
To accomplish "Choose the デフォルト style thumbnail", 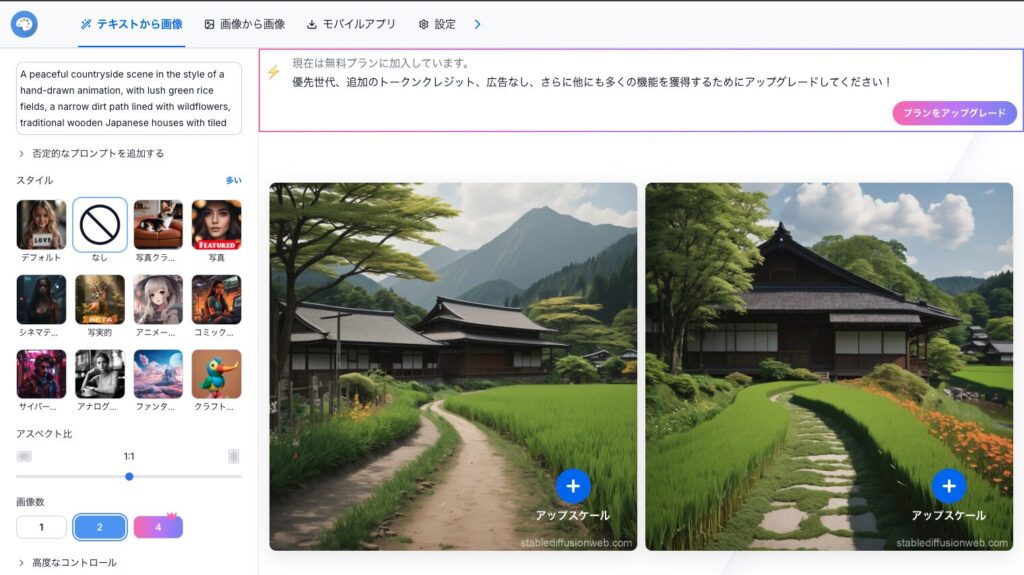I will pyautogui.click(x=41, y=224).
